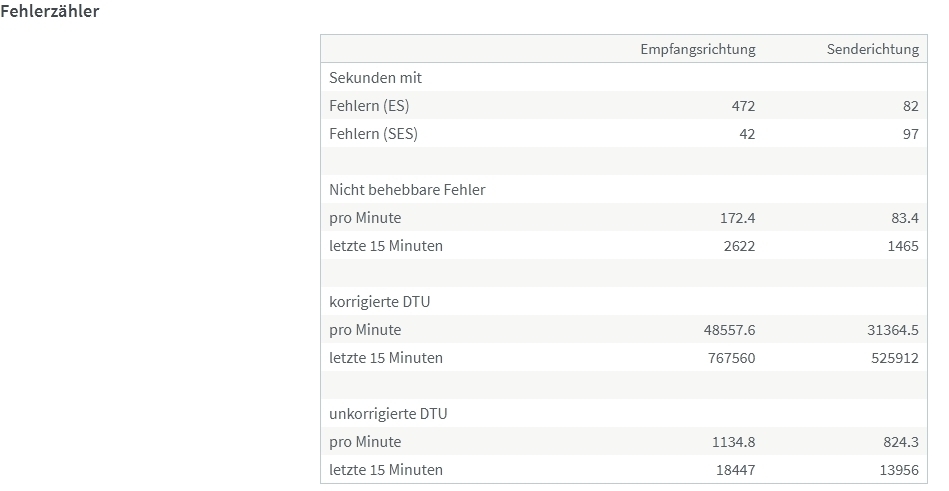
Task: Click the Fehlerzähler heading
Action: click(x=50, y=11)
